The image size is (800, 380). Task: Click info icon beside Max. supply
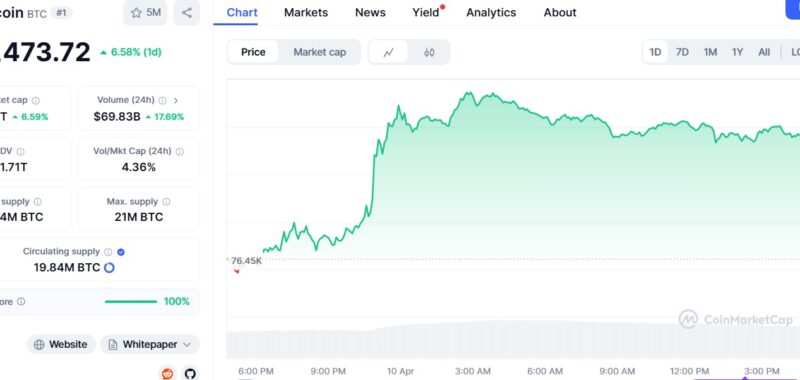(x=166, y=202)
